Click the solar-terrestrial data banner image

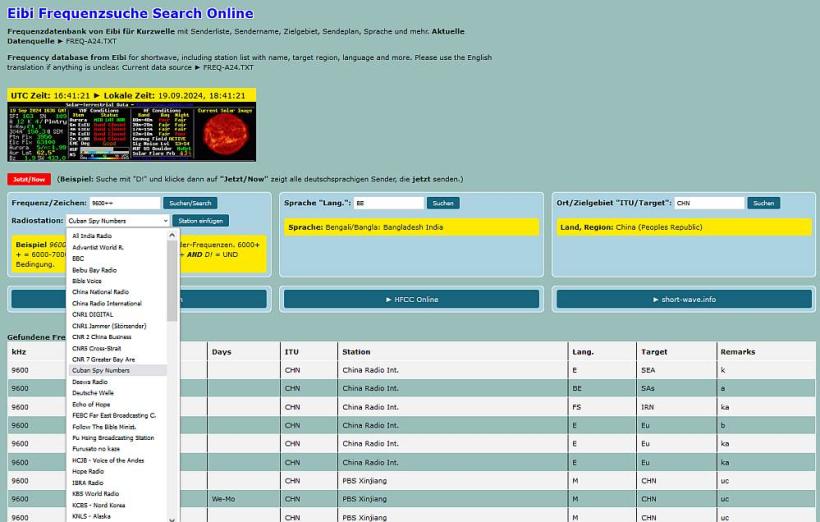tap(131, 132)
